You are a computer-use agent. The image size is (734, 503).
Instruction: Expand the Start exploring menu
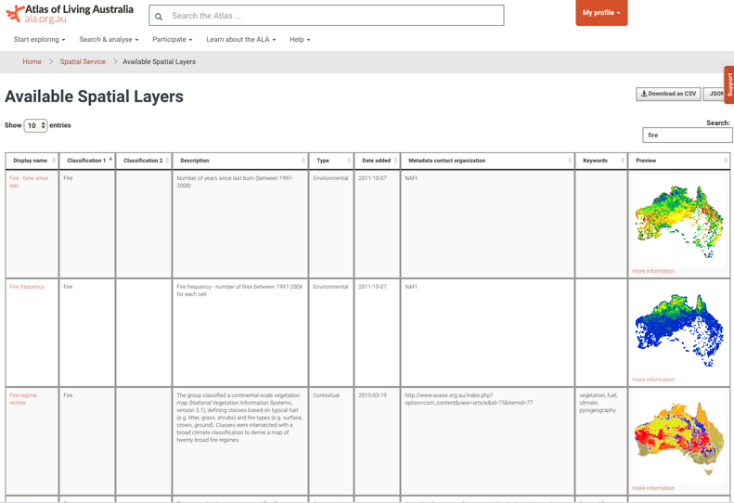pos(39,40)
